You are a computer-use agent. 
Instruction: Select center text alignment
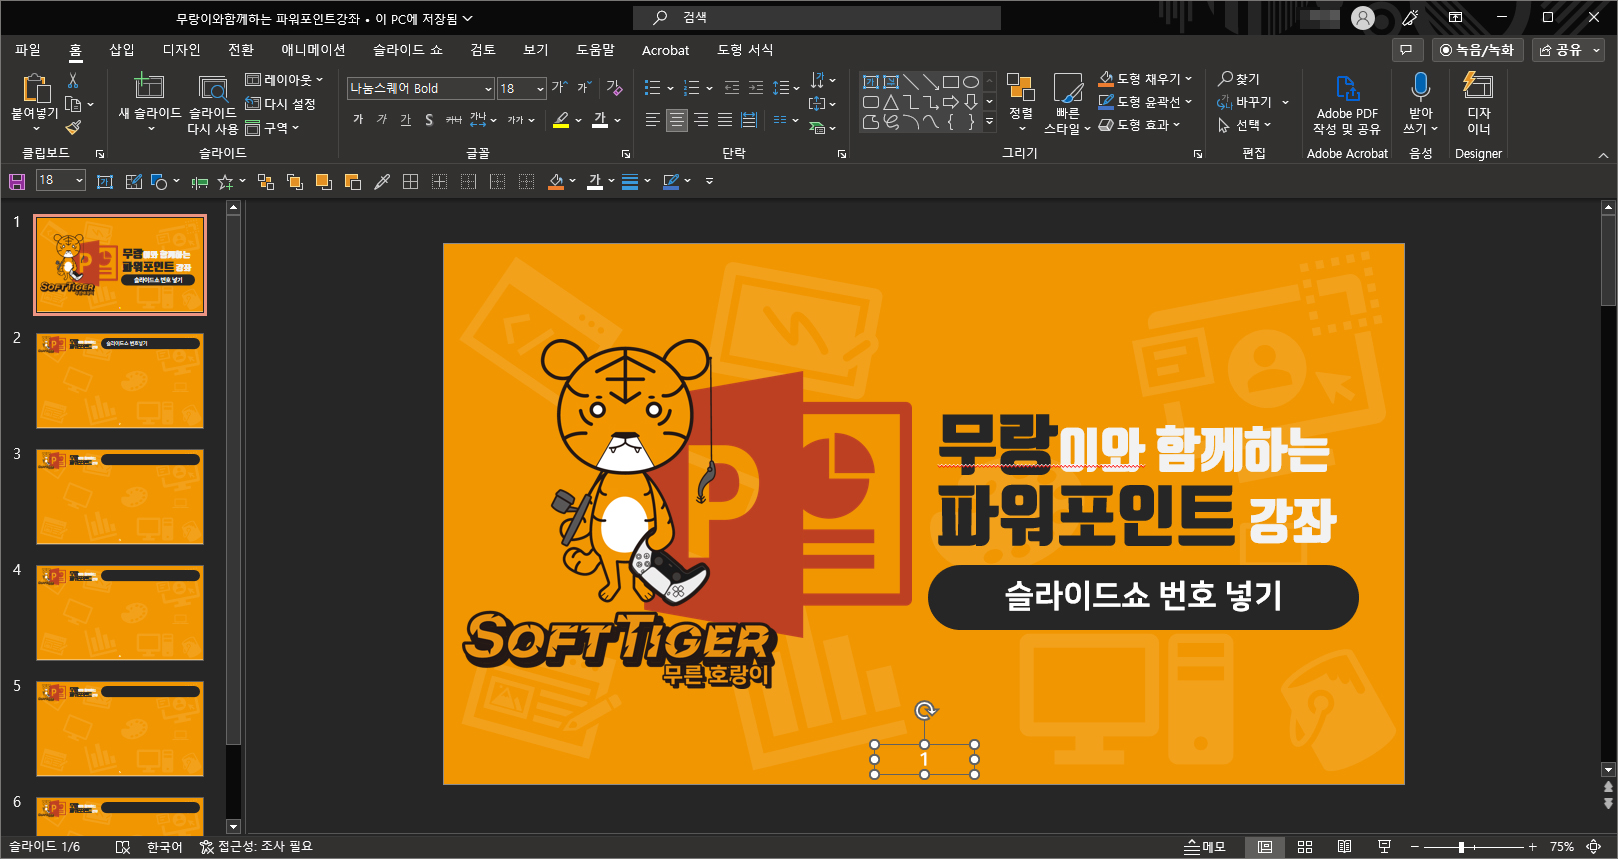click(x=677, y=120)
